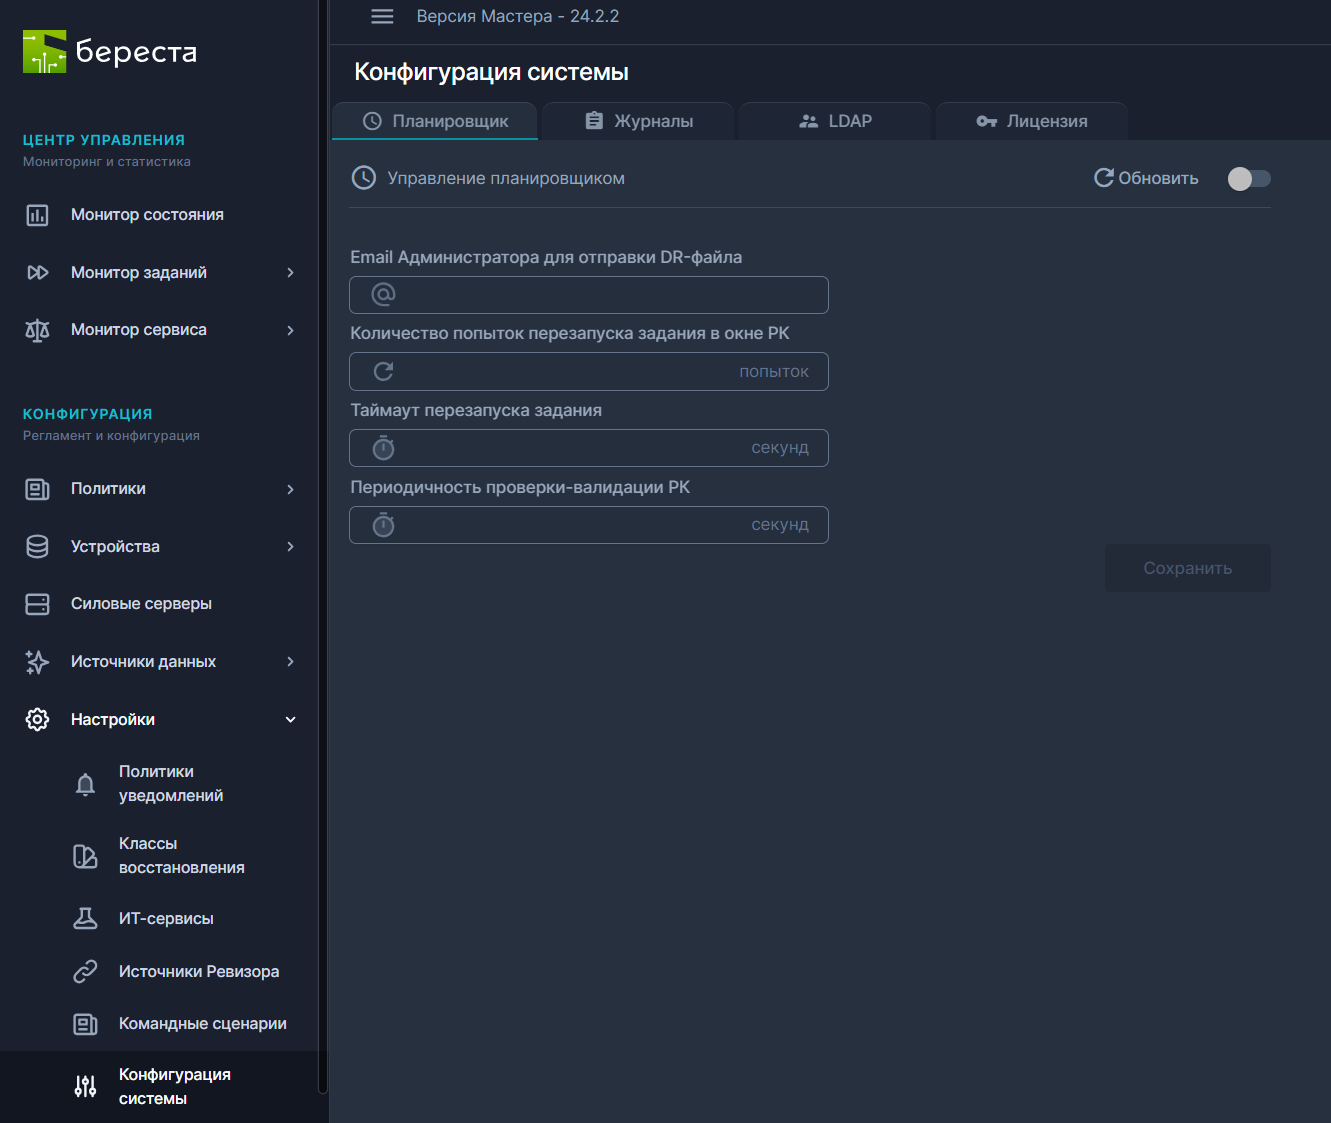Screen dimensions: 1331x1123
Task: Open Монитор состояния via its chart icon
Action: tap(37, 215)
